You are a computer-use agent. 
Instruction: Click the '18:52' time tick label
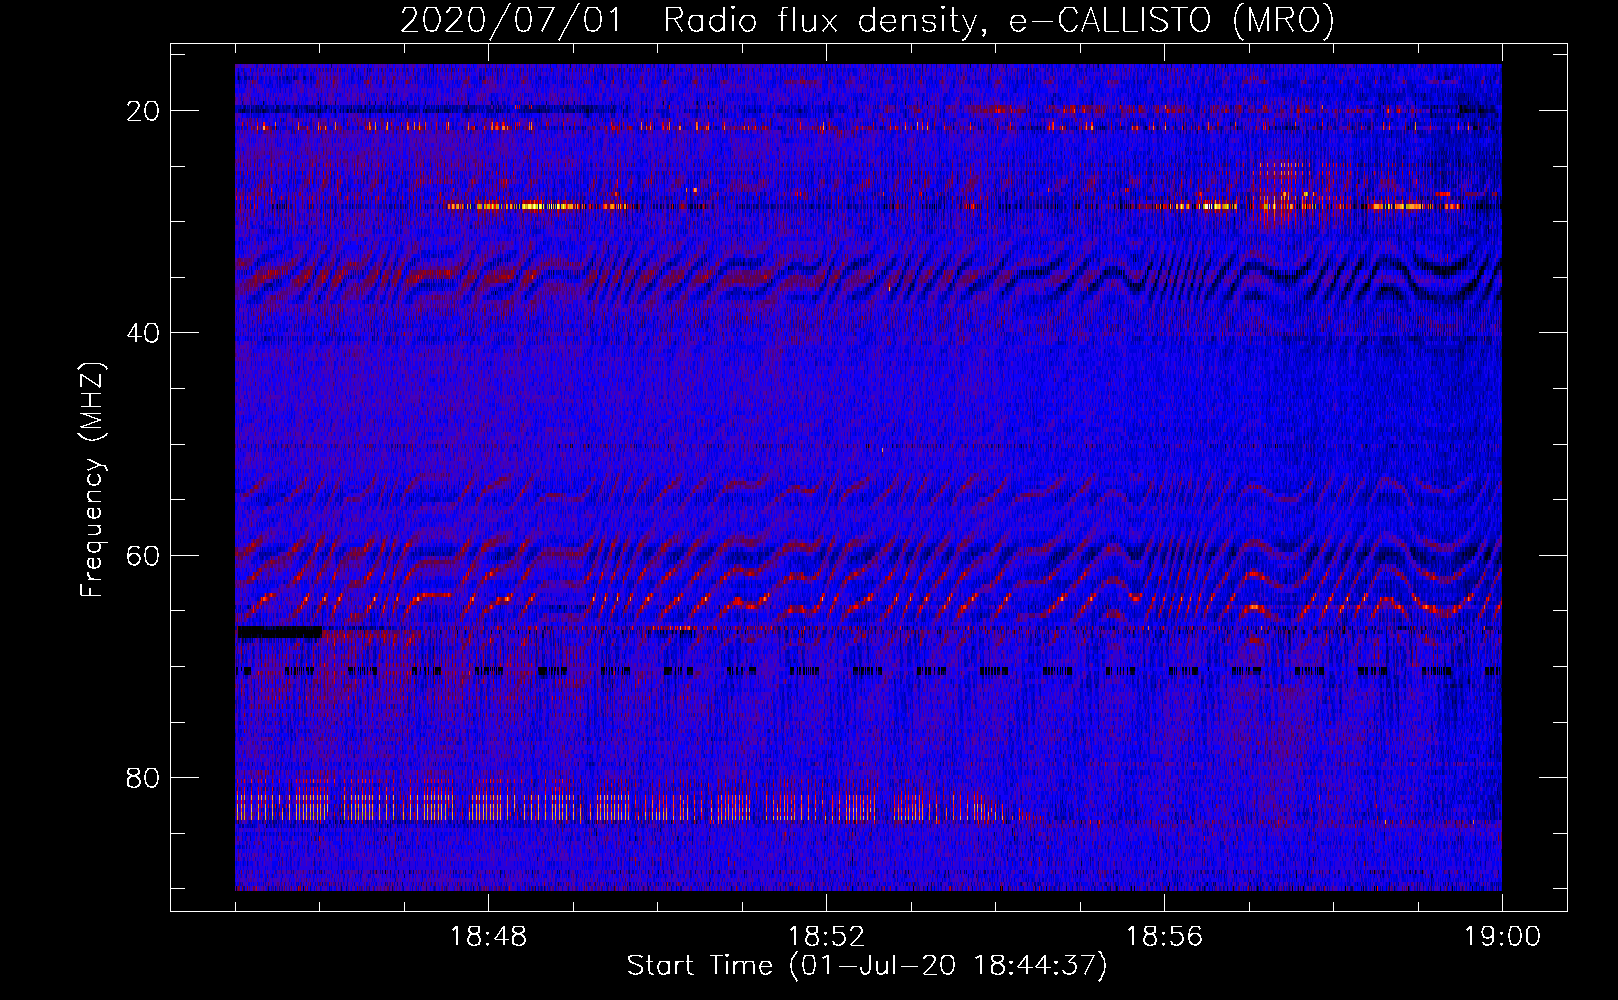tap(826, 937)
